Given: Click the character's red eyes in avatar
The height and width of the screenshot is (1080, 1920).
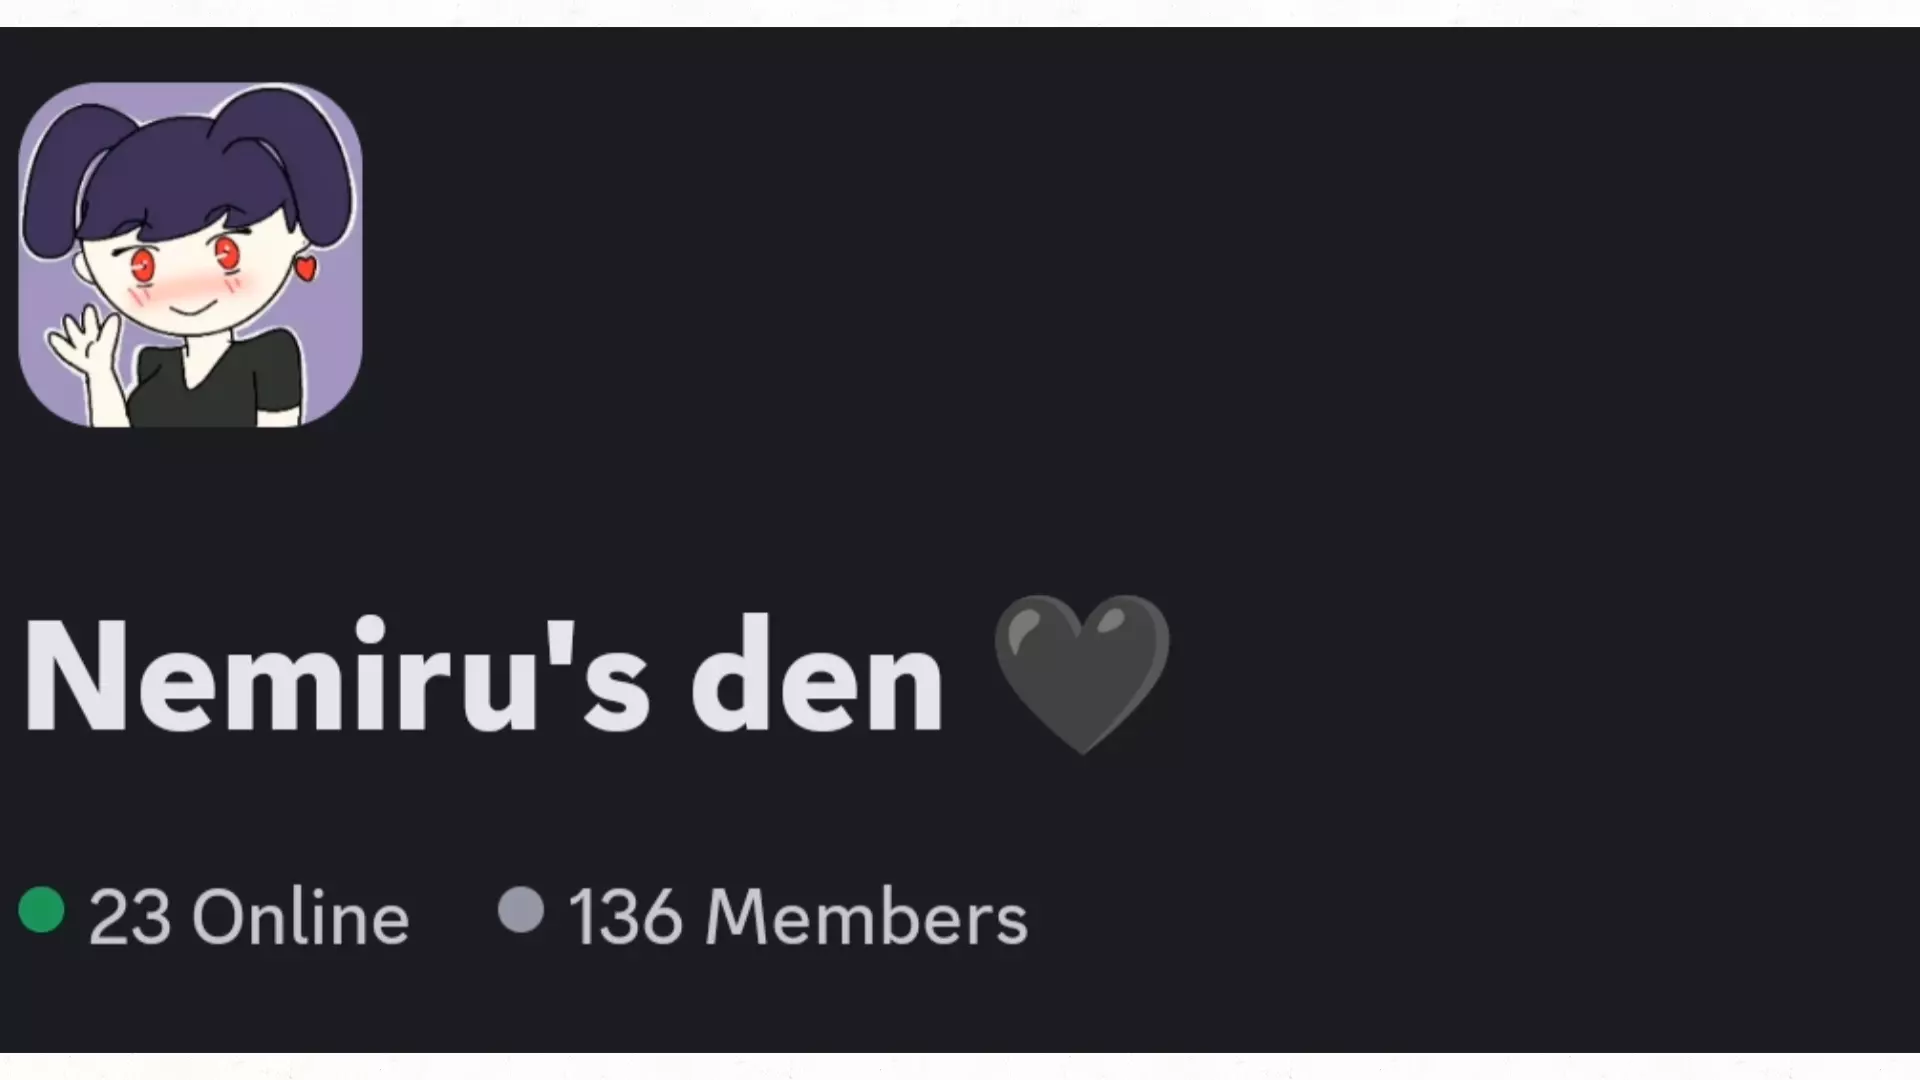Looking at the screenshot, I should [x=186, y=260].
